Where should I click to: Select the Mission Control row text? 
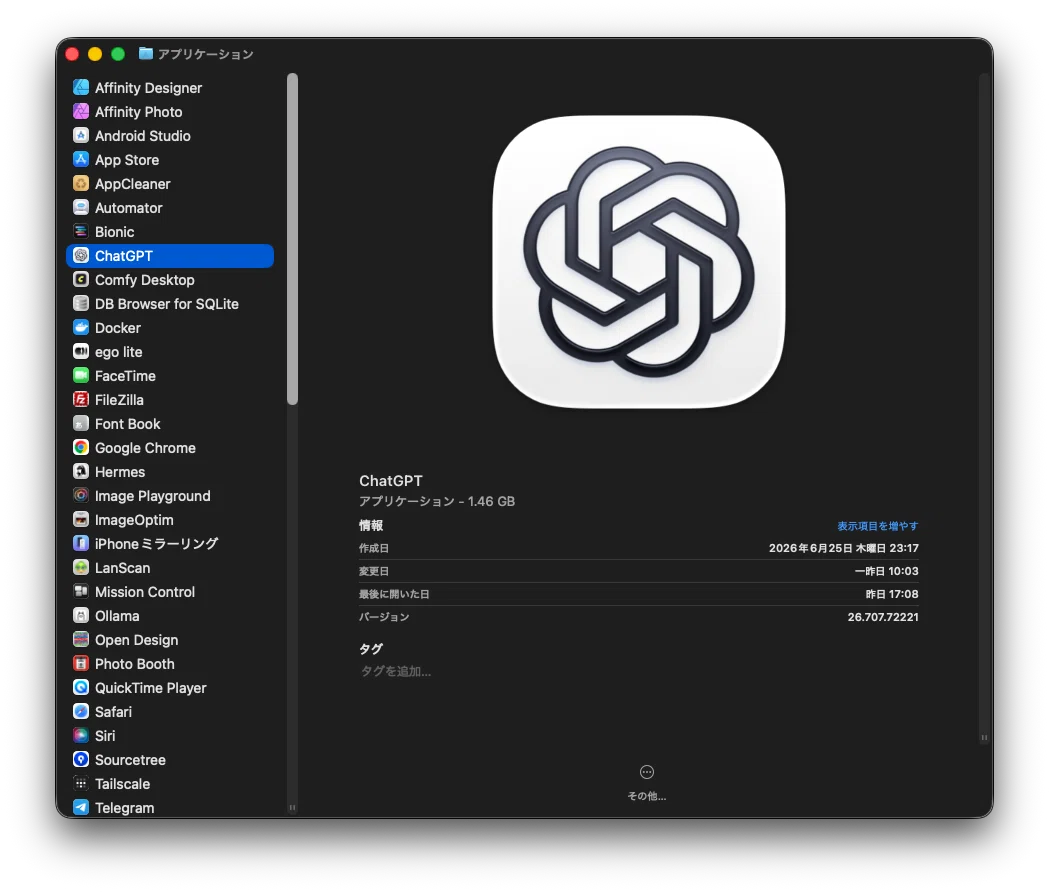click(145, 592)
